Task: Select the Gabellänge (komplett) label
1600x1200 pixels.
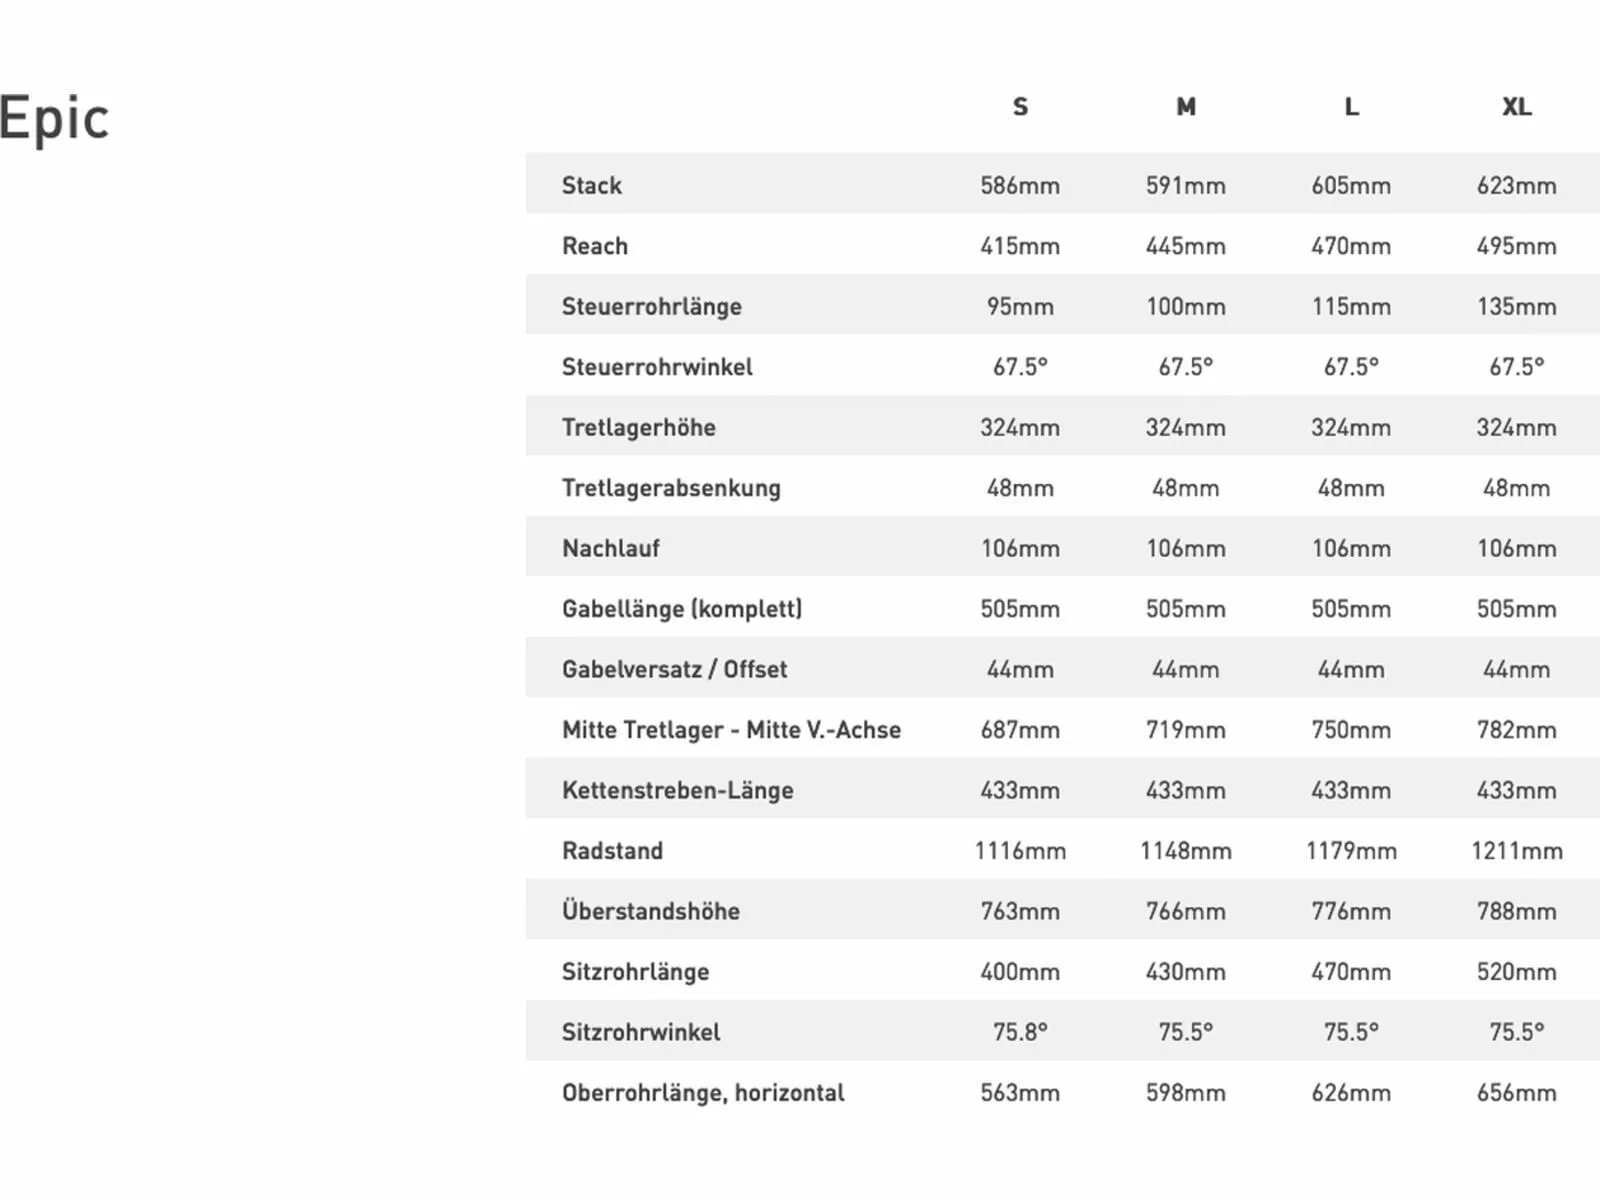Action: (x=682, y=609)
